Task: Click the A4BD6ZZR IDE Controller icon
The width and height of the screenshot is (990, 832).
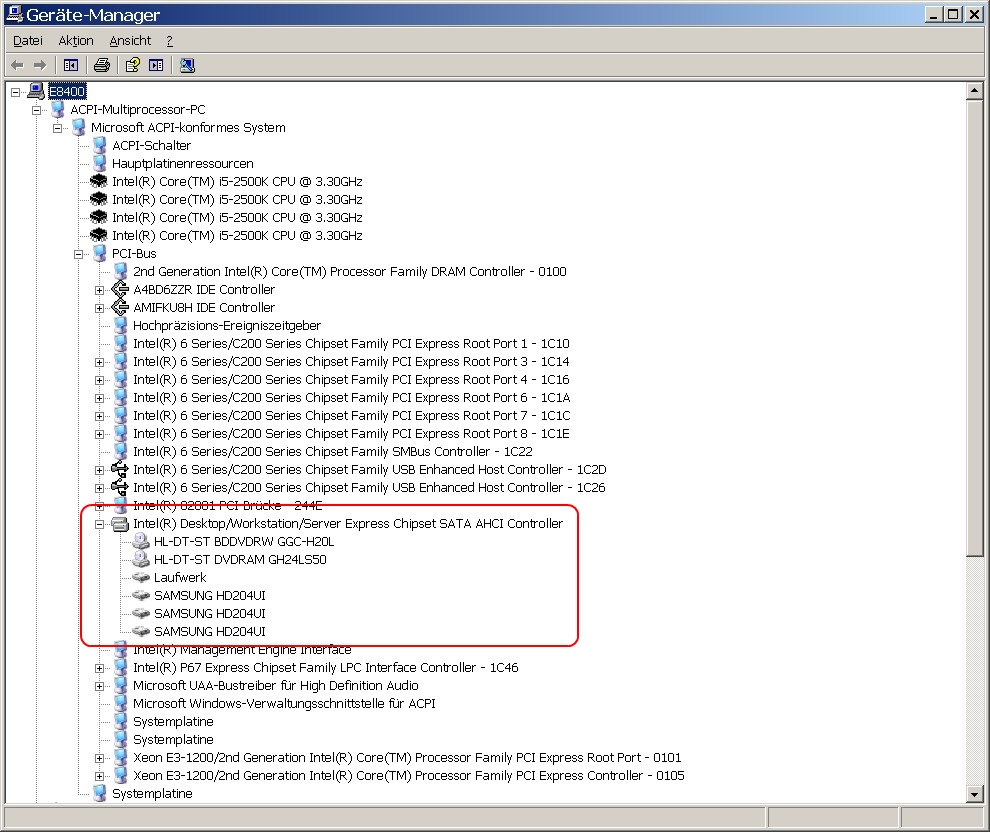Action: (120, 289)
